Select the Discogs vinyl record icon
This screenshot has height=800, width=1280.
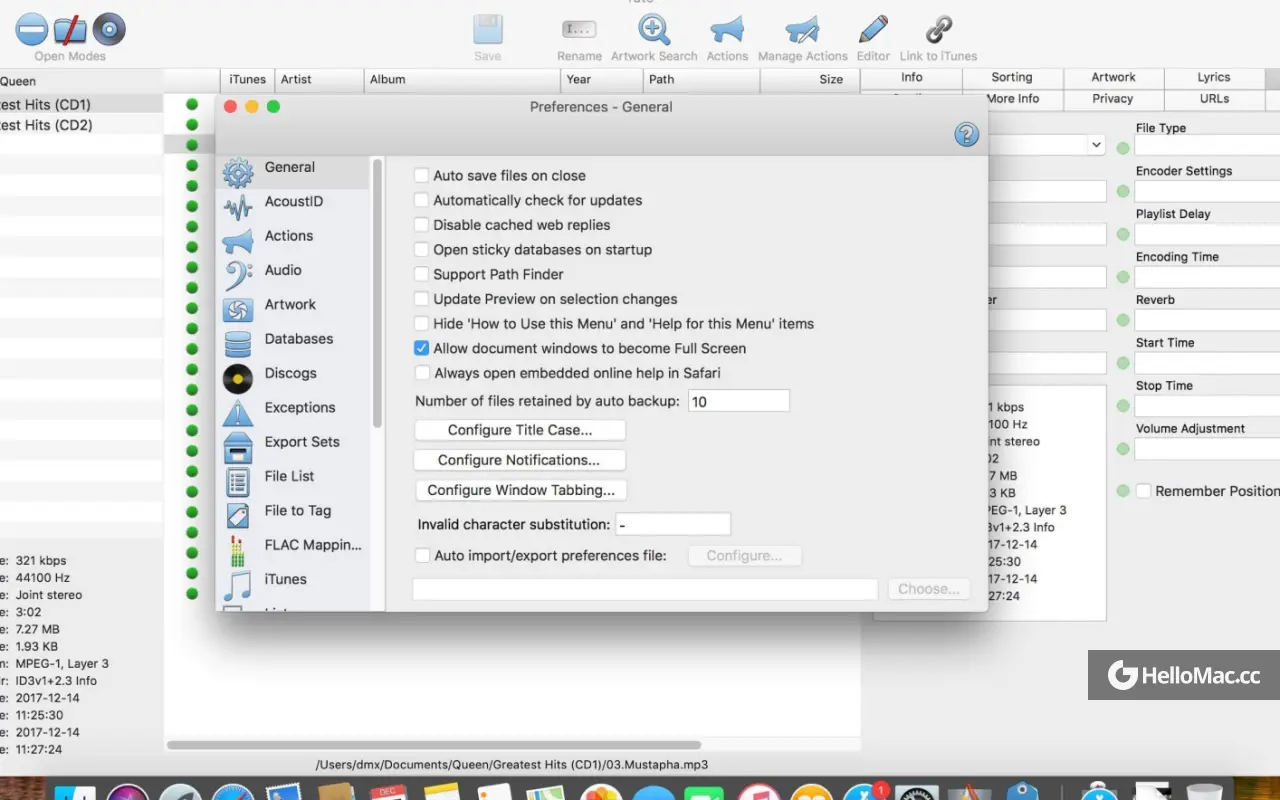click(238, 378)
